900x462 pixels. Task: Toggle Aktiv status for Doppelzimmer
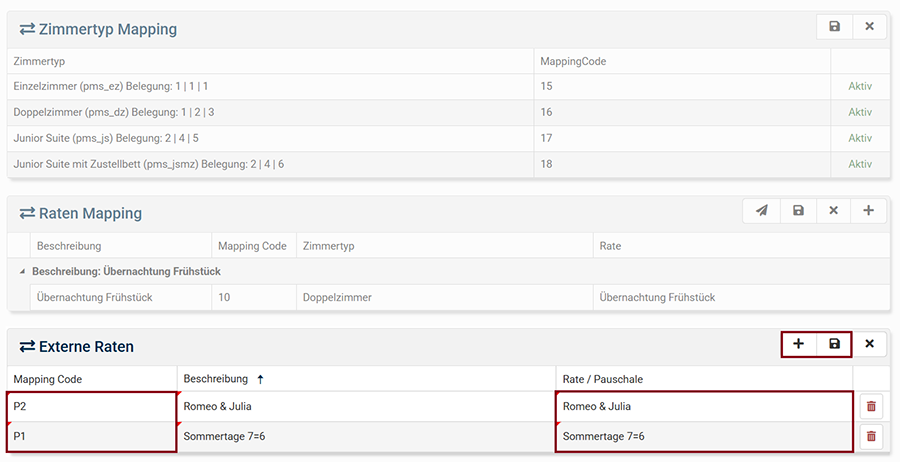[x=860, y=112]
